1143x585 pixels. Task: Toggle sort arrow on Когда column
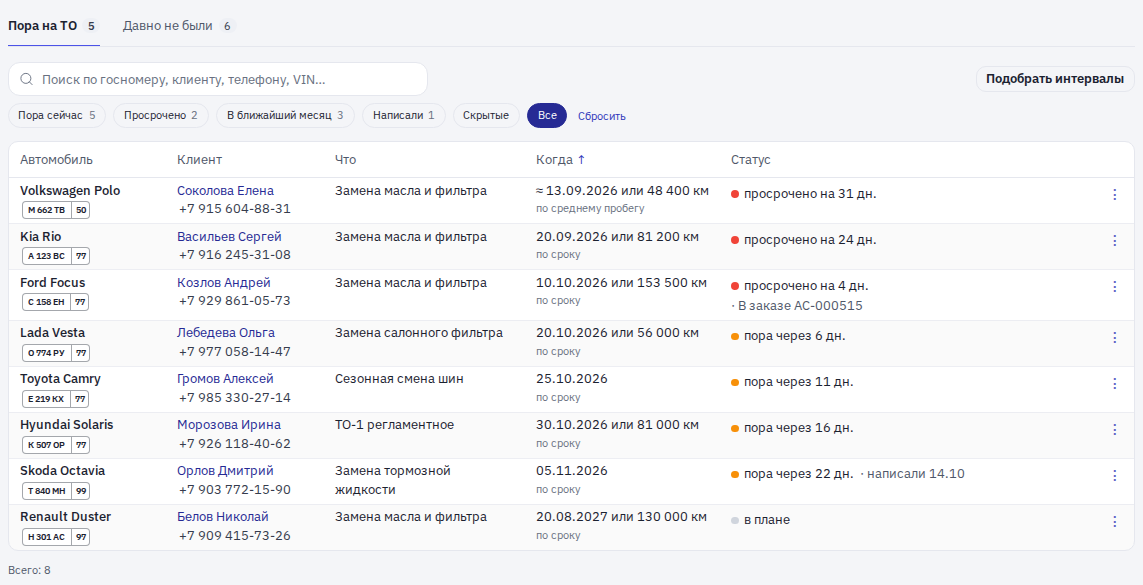pyautogui.click(x=581, y=160)
